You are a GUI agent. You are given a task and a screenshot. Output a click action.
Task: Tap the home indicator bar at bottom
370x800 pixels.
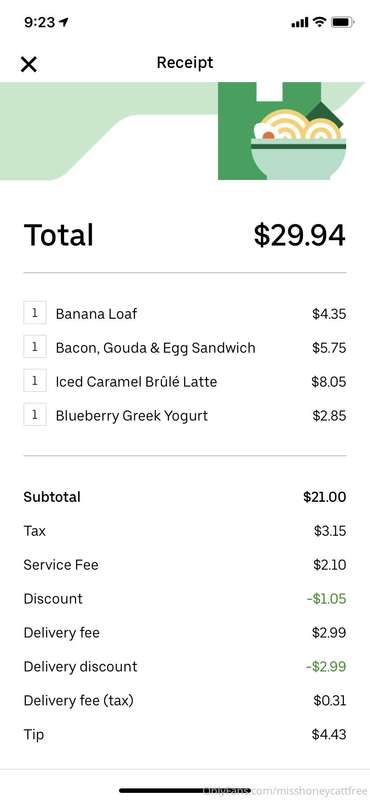point(185,790)
